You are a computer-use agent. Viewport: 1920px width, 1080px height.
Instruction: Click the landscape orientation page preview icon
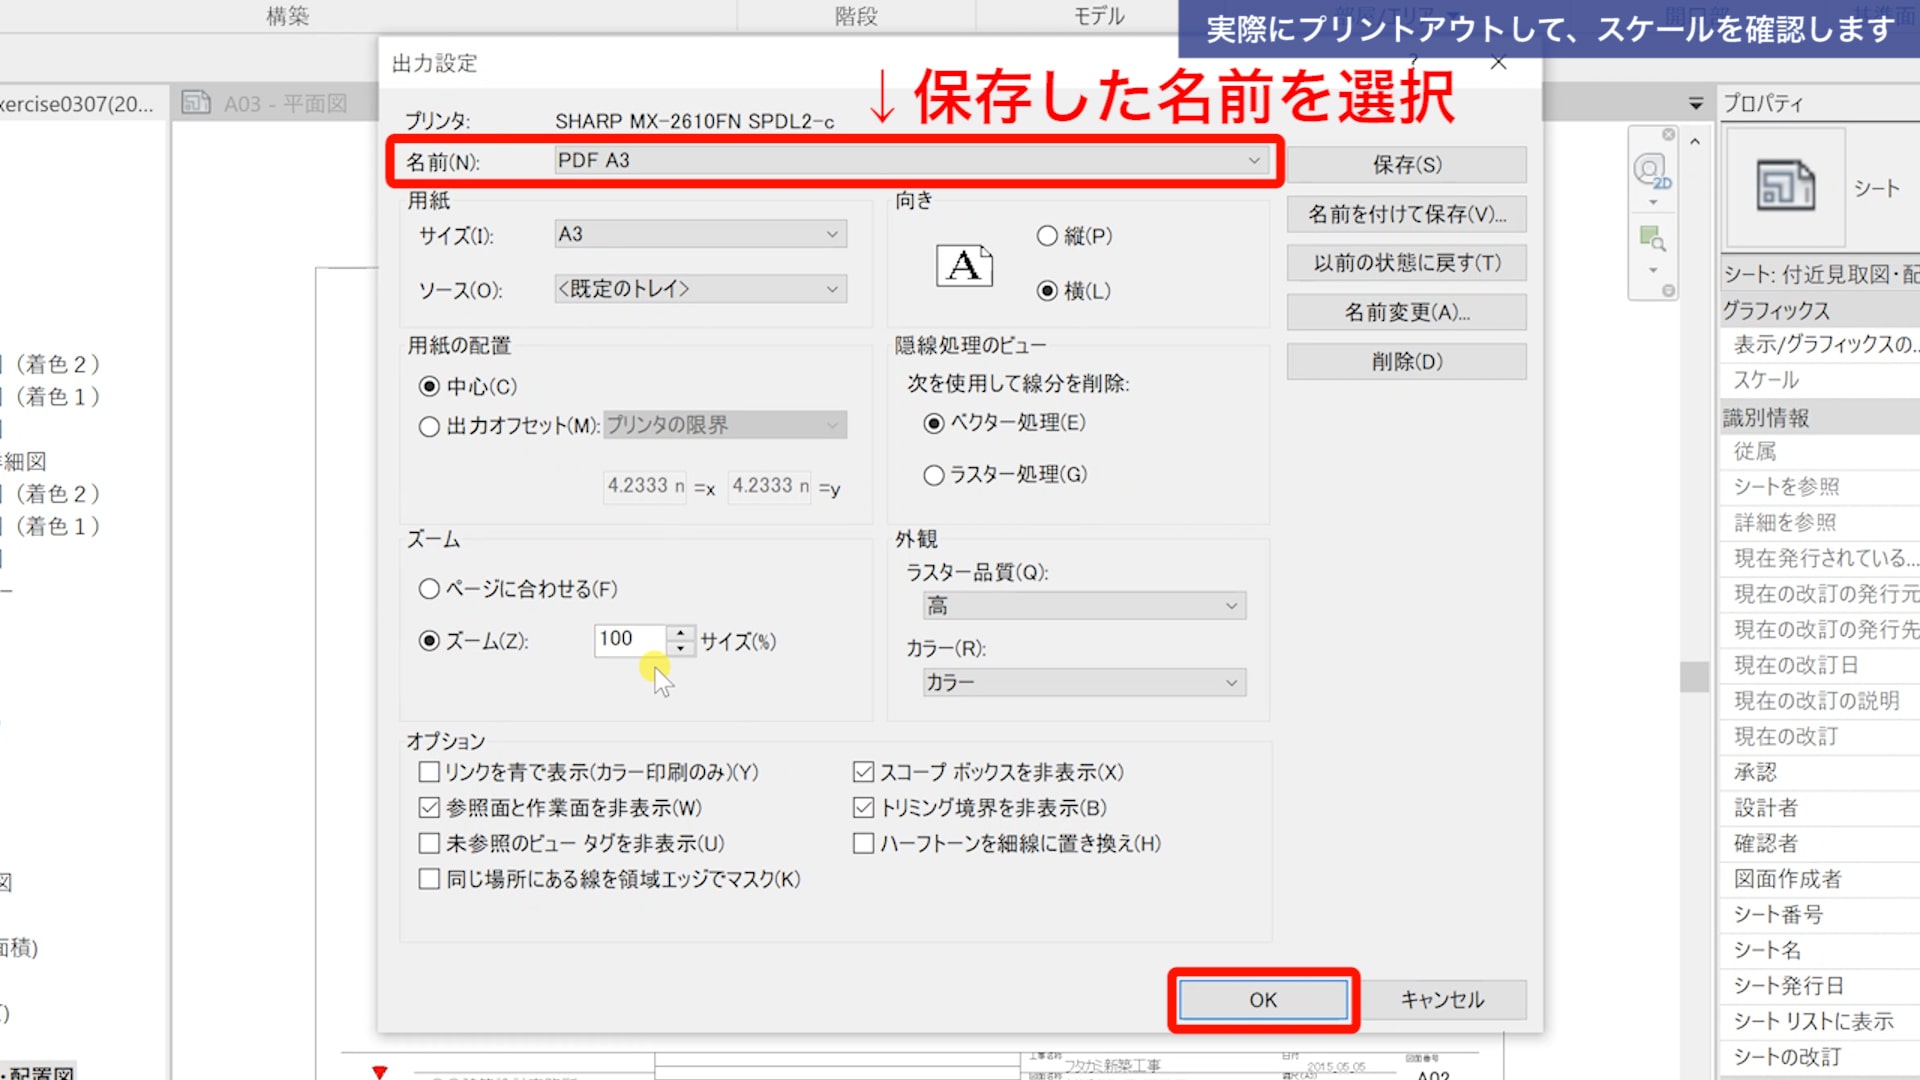[964, 265]
